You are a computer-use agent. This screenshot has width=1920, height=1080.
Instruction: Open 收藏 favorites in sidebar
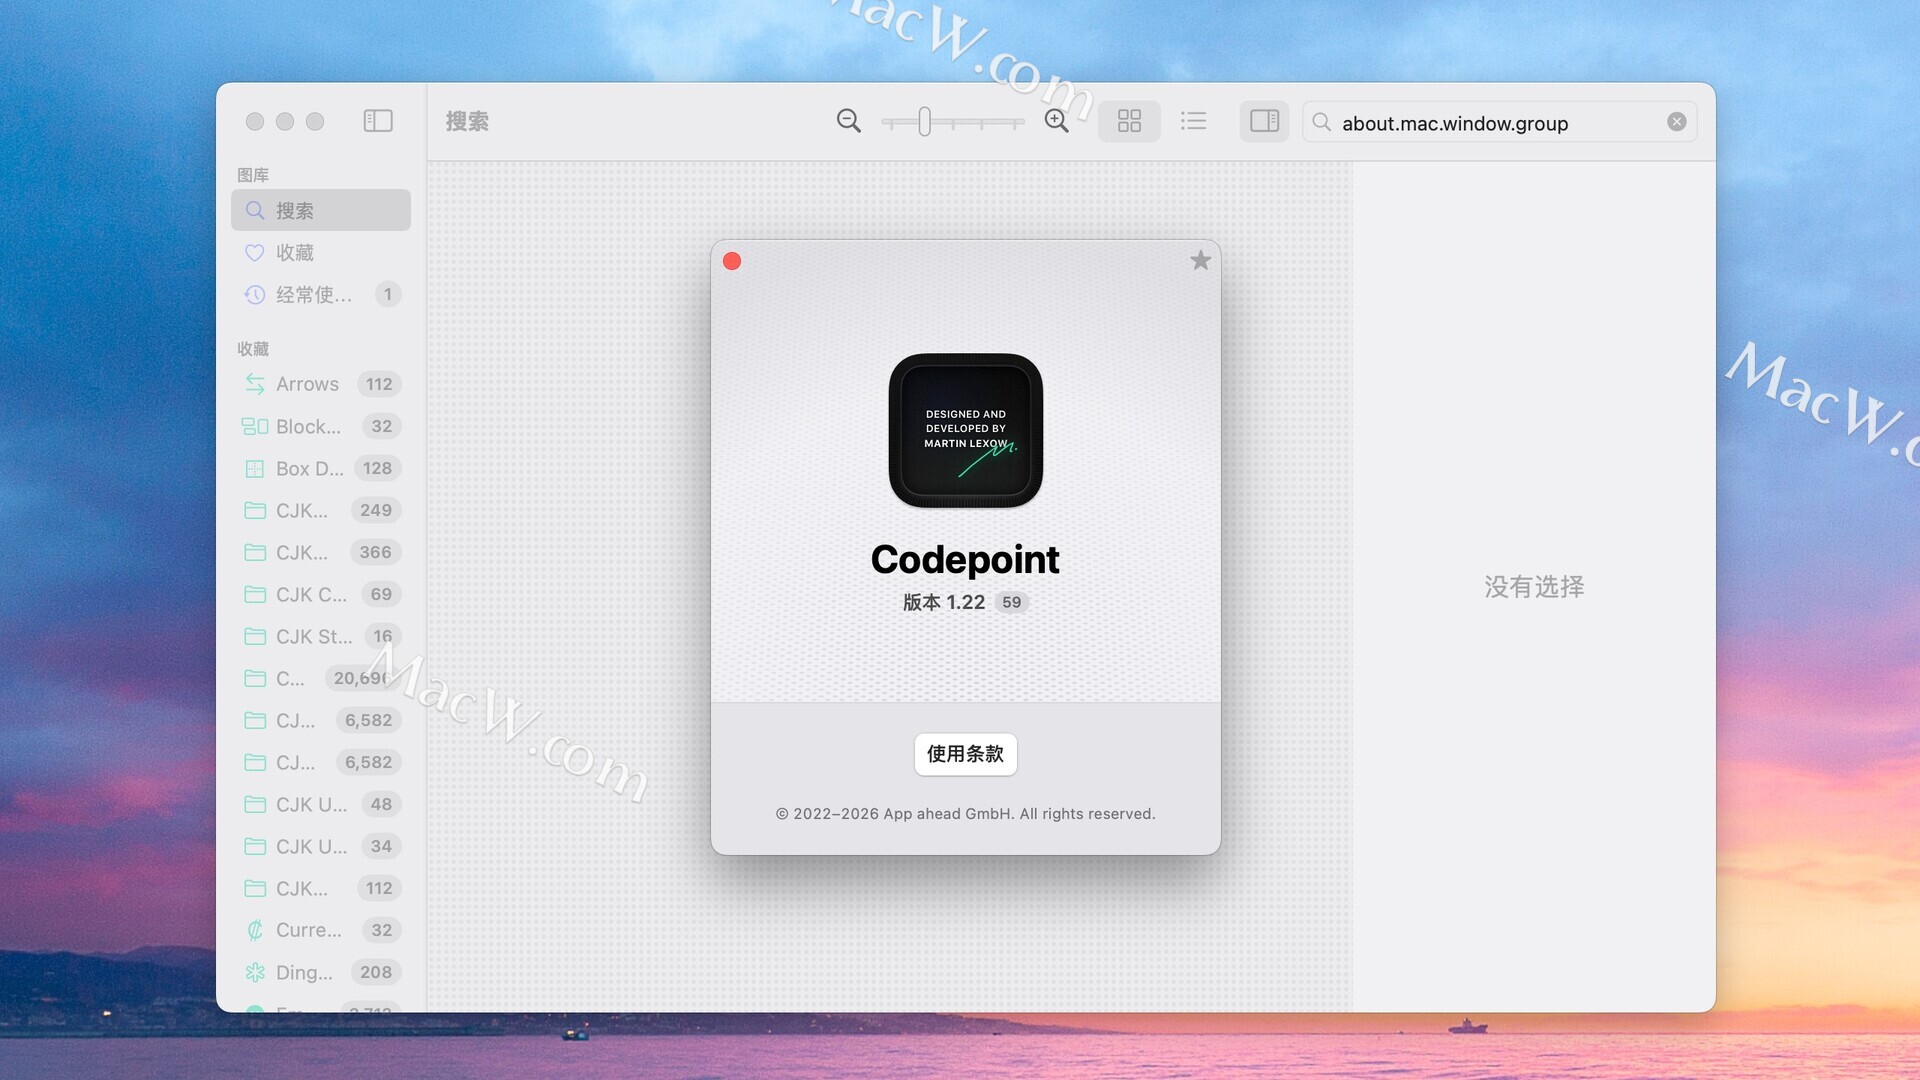click(x=295, y=253)
